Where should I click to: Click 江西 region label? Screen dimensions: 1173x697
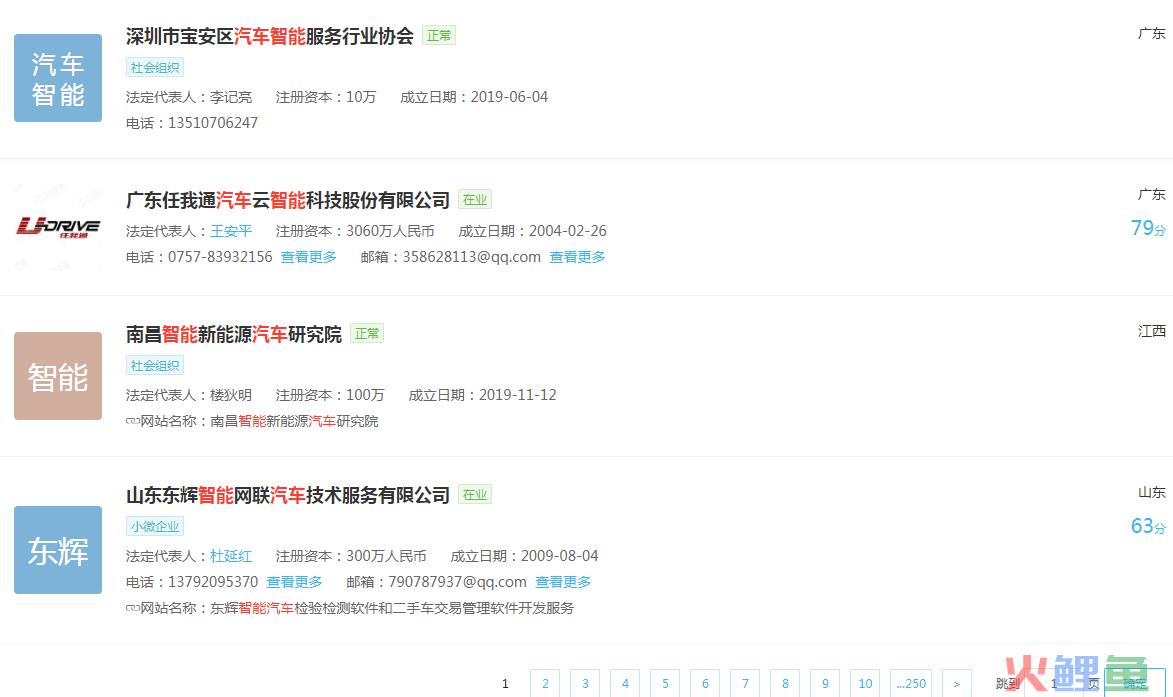pyautogui.click(x=1152, y=331)
